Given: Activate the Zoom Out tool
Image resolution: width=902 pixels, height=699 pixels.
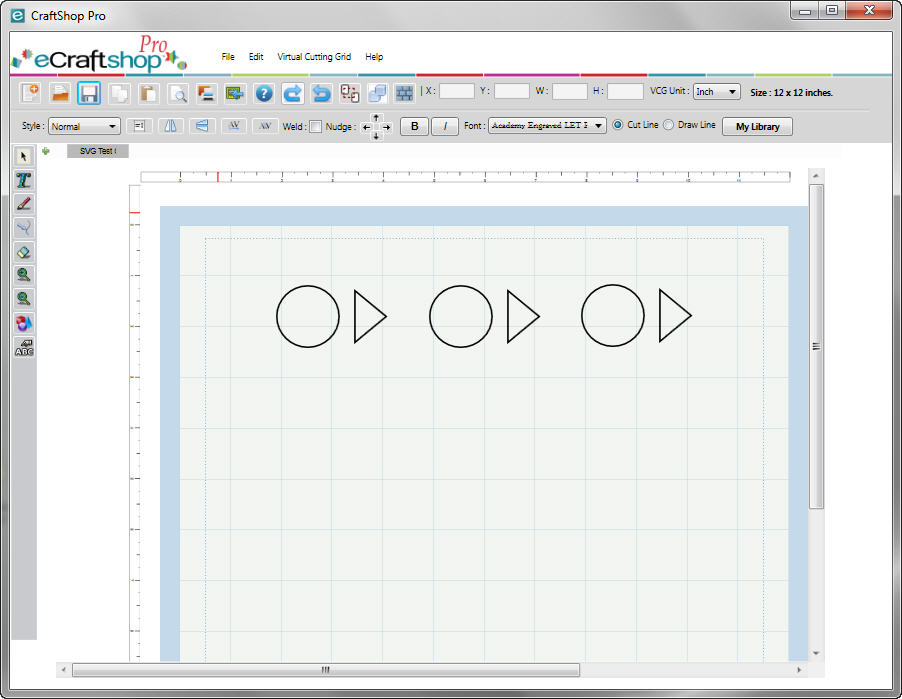Looking at the screenshot, I should click(x=23, y=297).
